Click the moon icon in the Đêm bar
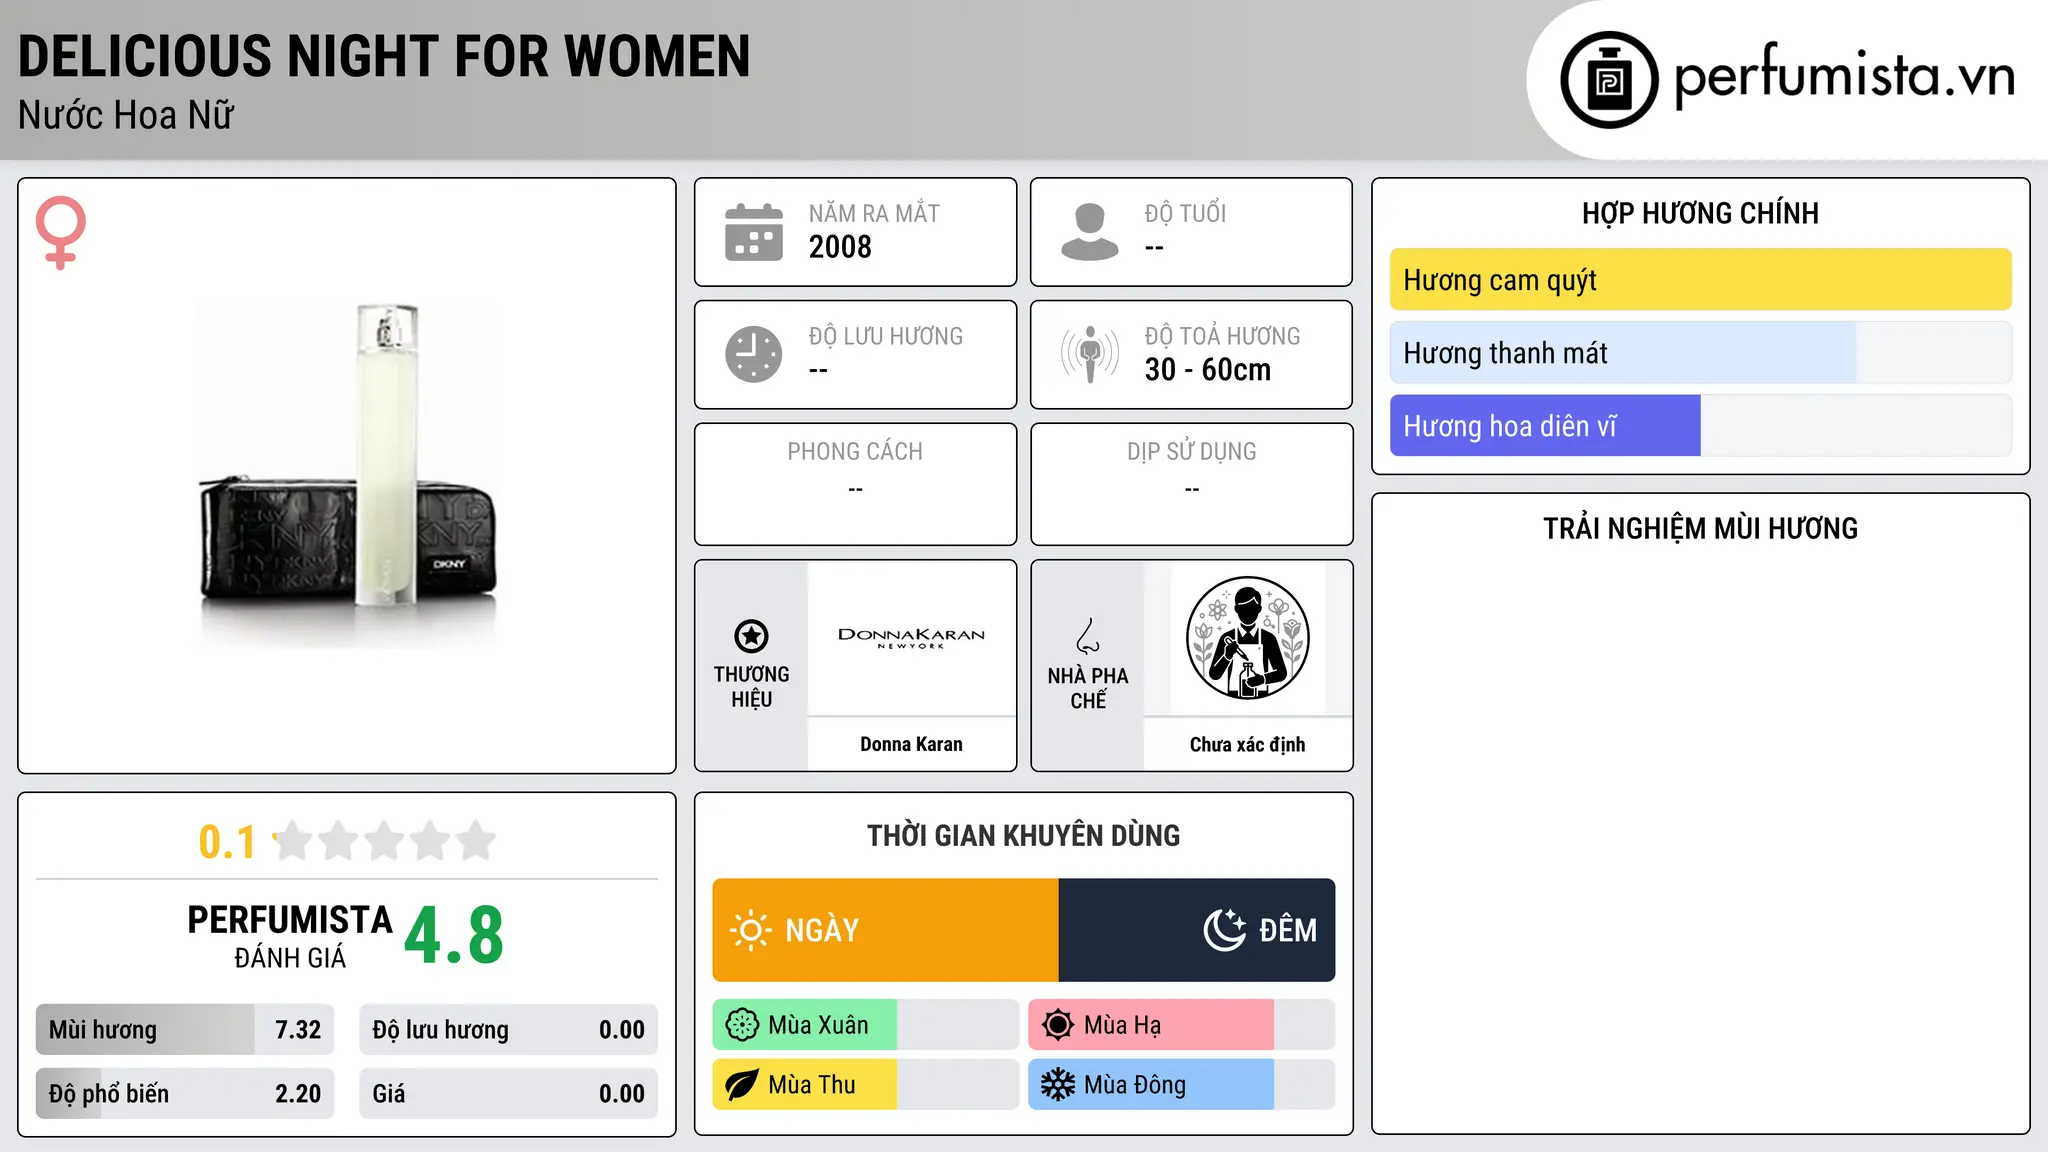 coord(1225,930)
